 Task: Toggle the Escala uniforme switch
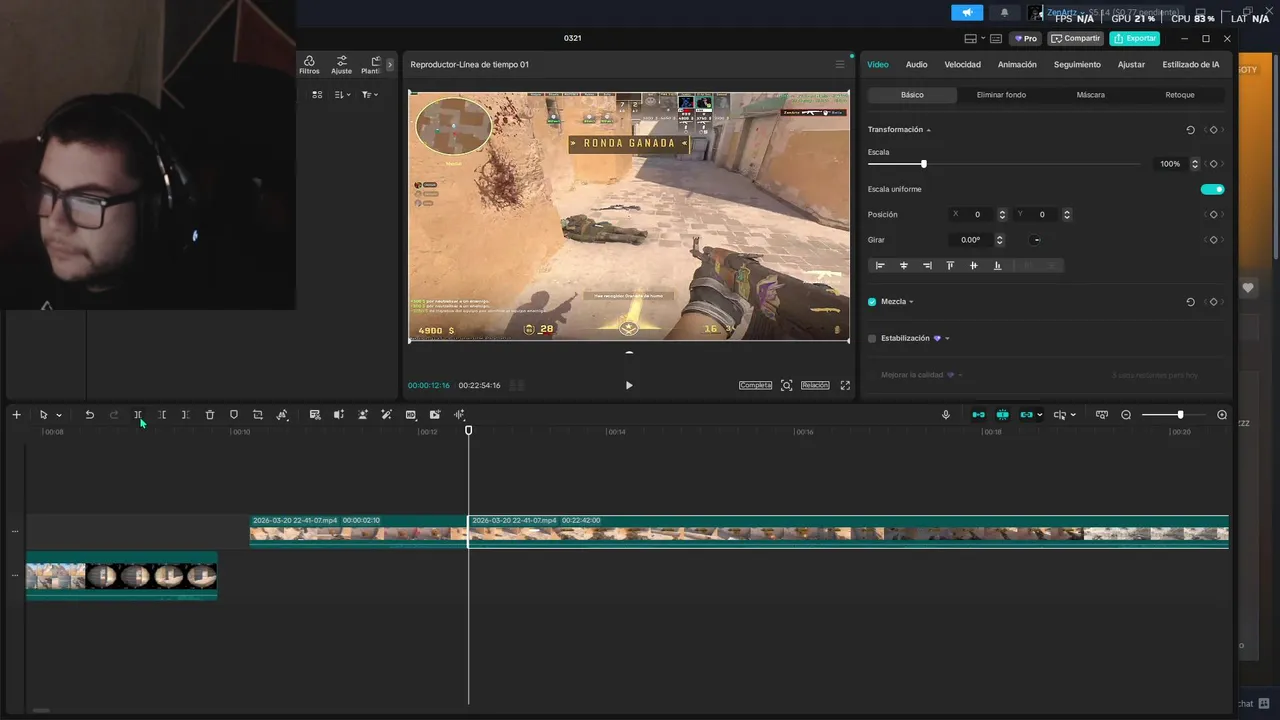[1212, 189]
